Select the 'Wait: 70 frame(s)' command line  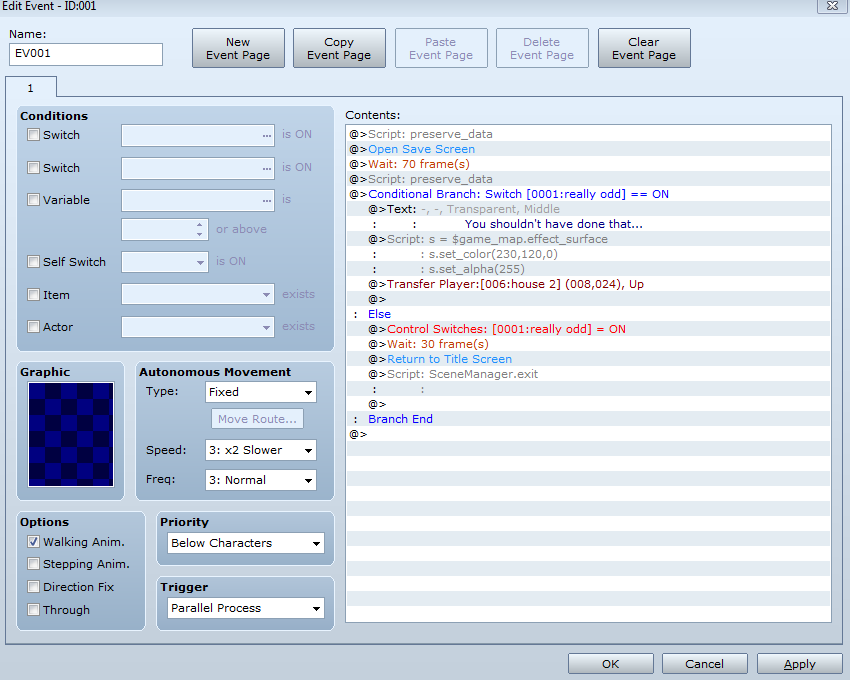588,164
